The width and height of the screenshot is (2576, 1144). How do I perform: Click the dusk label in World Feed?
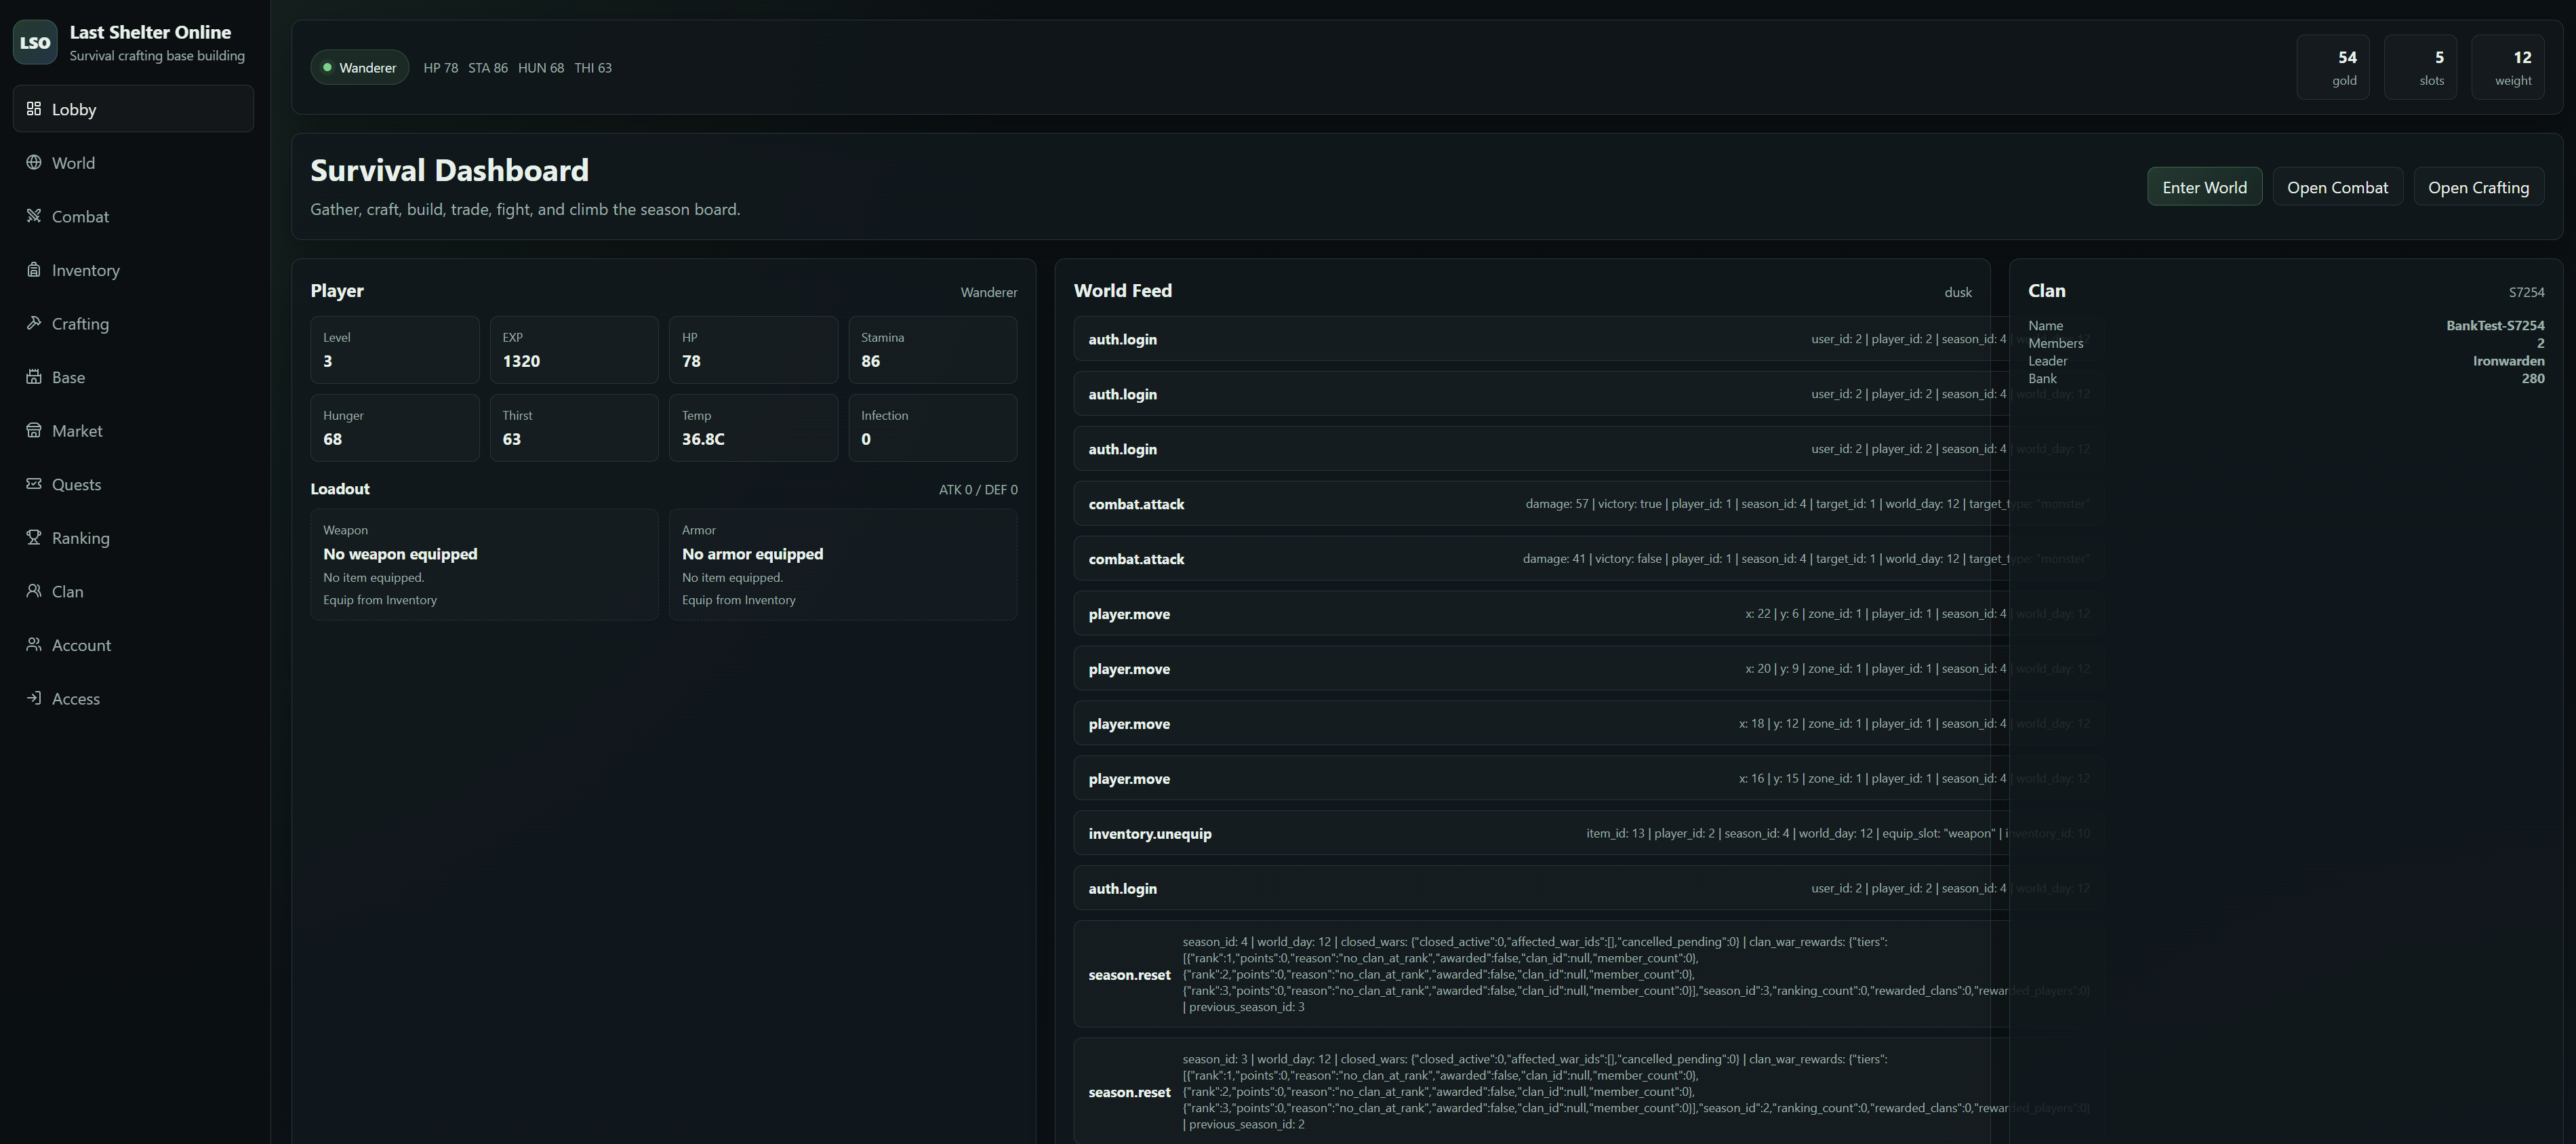click(1958, 292)
